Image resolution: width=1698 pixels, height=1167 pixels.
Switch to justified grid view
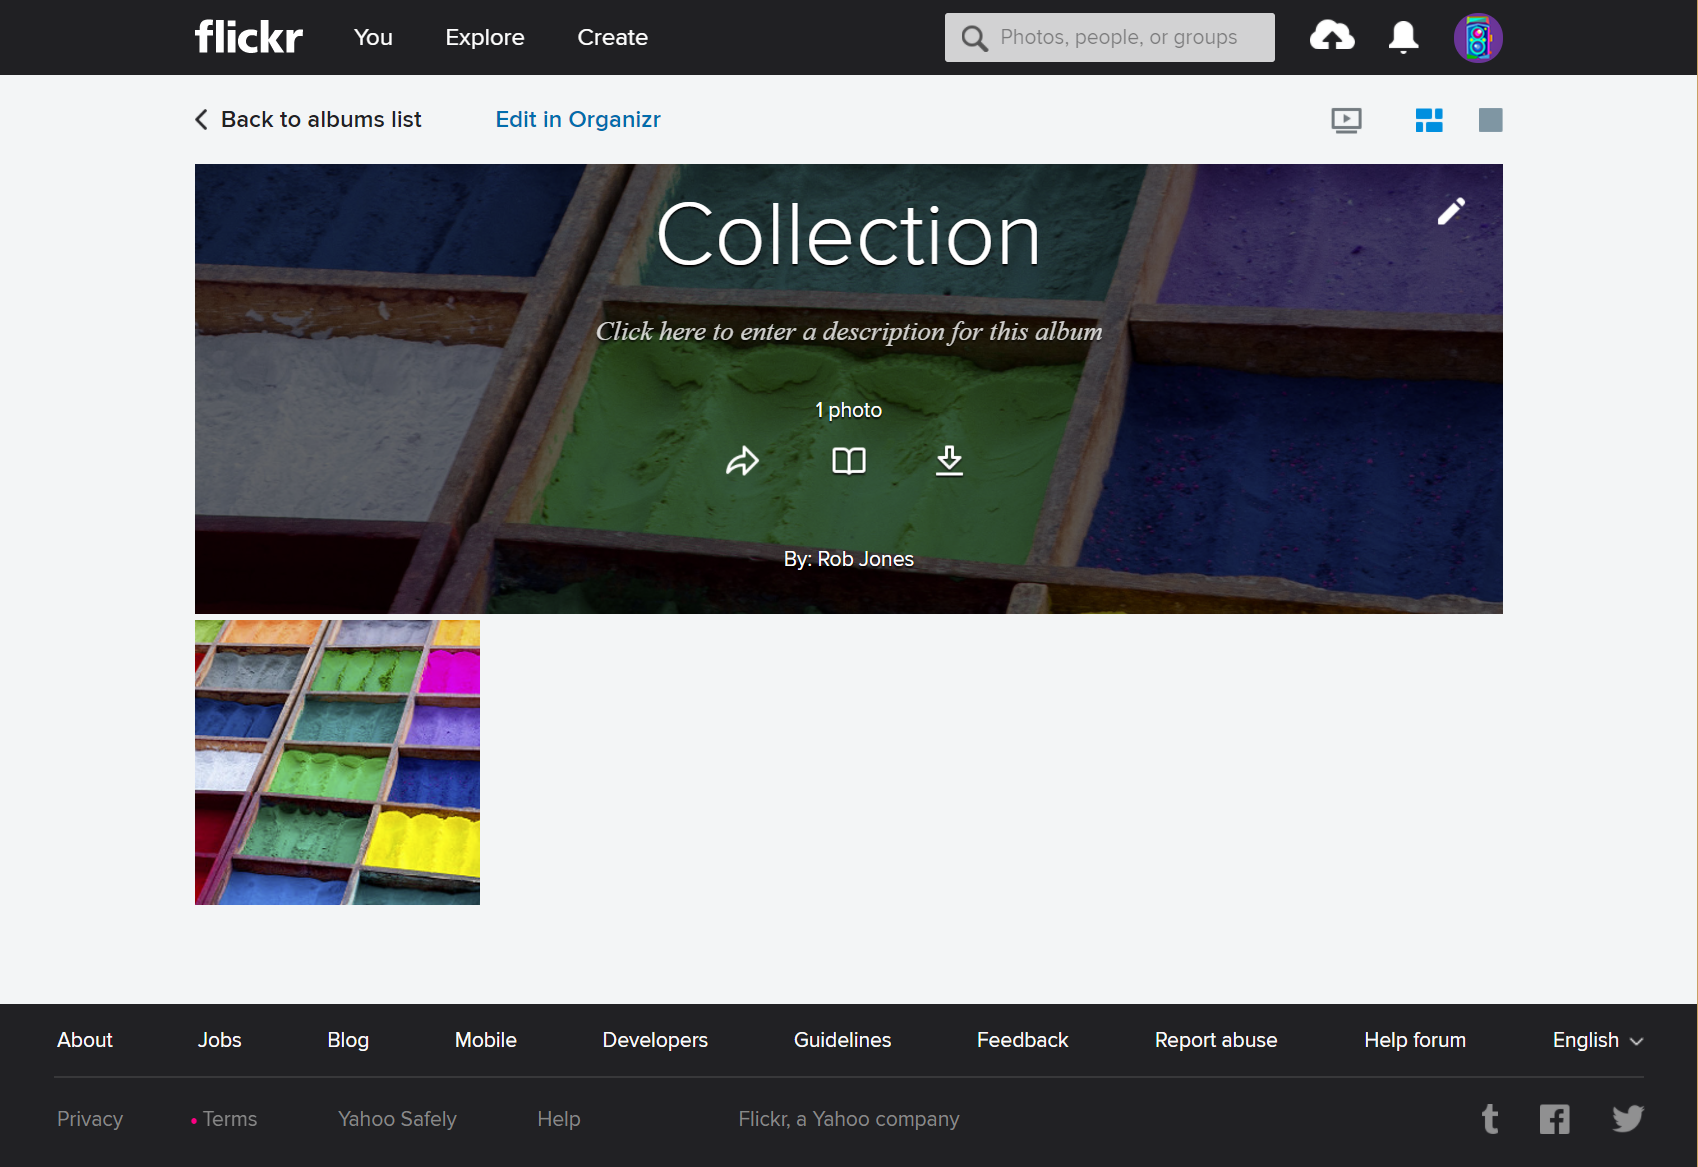click(x=1429, y=120)
